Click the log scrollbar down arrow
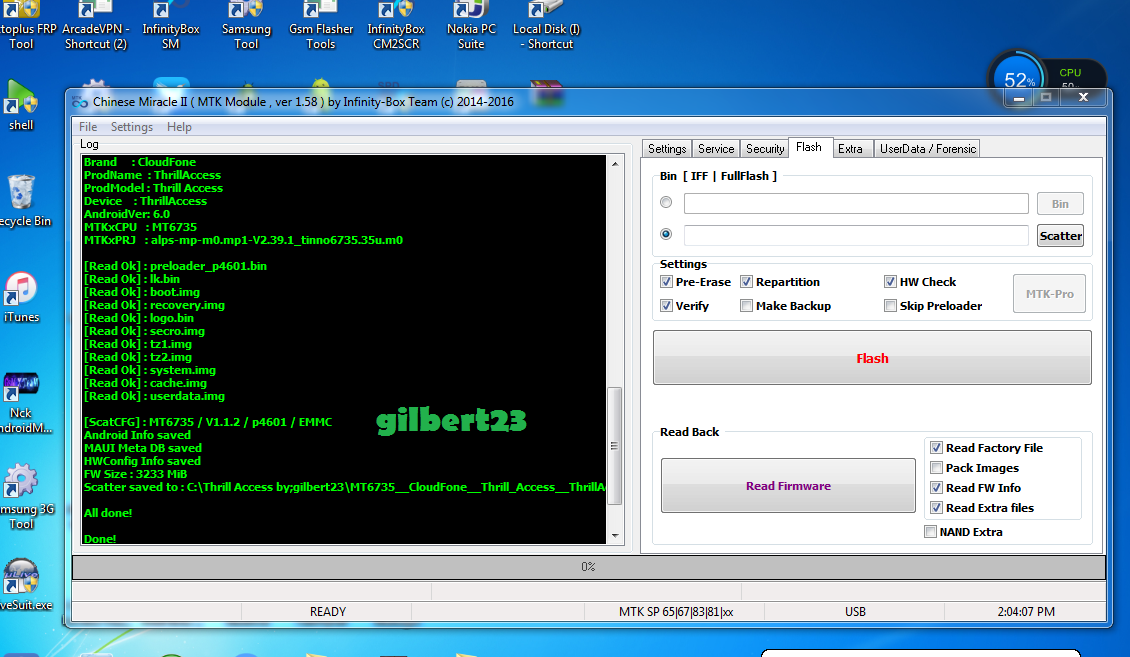 [x=615, y=535]
